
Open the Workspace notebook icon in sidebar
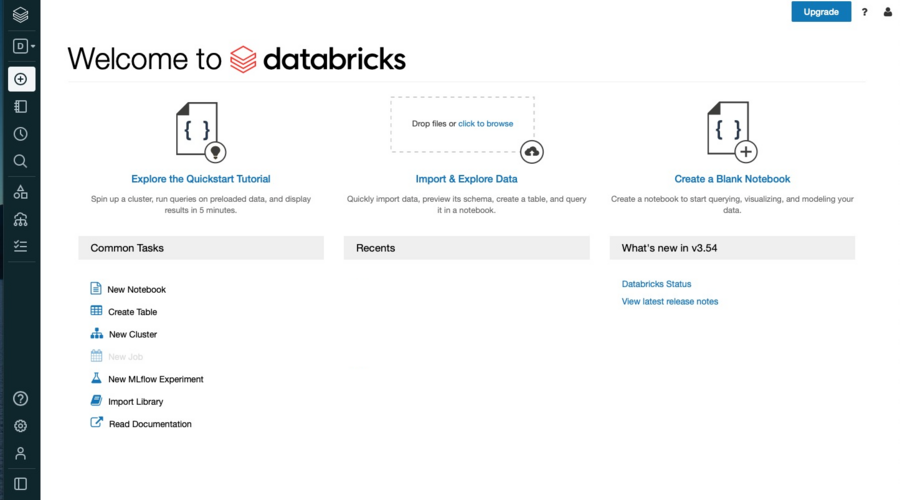tap(21, 107)
